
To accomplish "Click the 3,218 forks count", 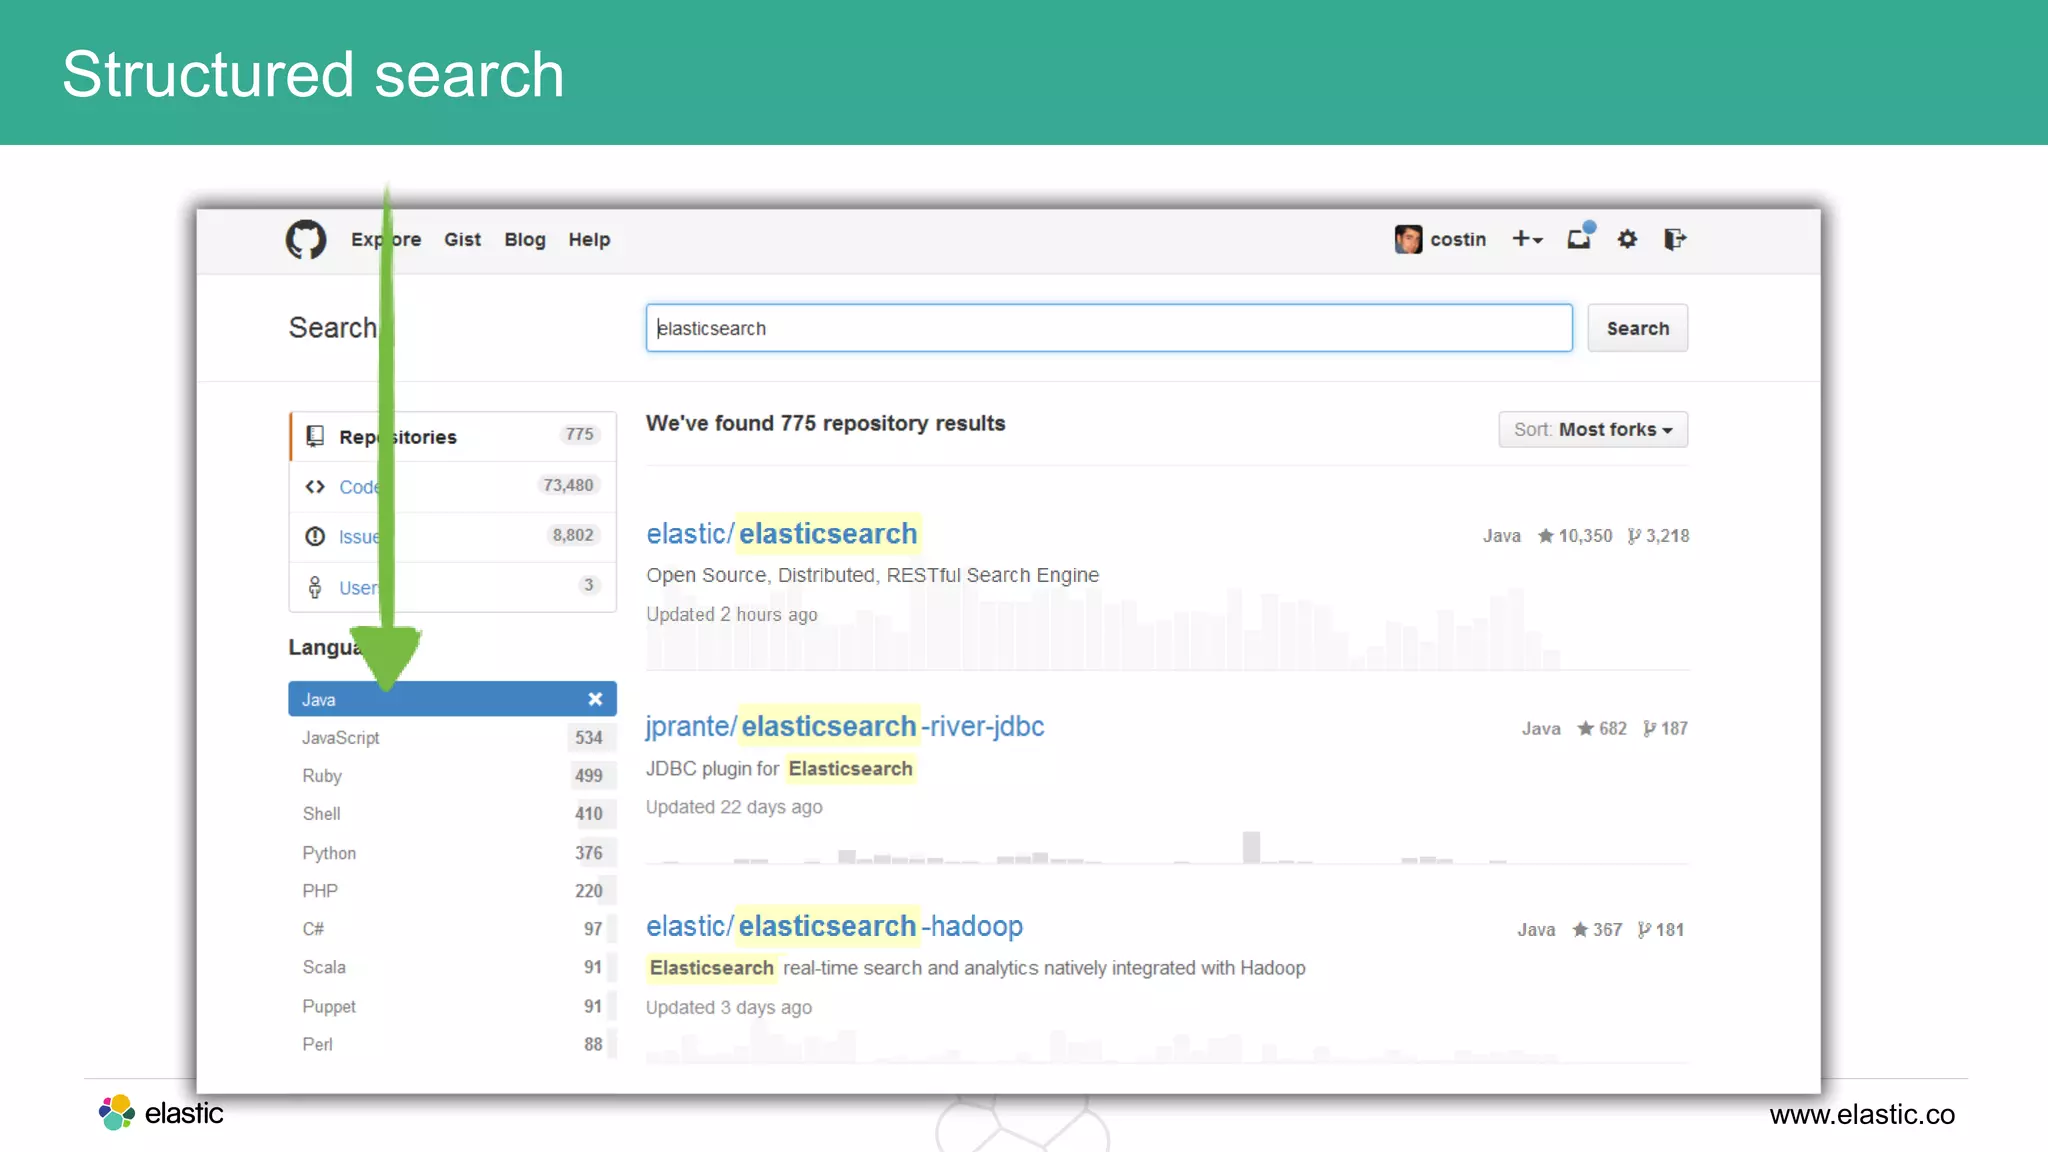I will pyautogui.click(x=1658, y=536).
